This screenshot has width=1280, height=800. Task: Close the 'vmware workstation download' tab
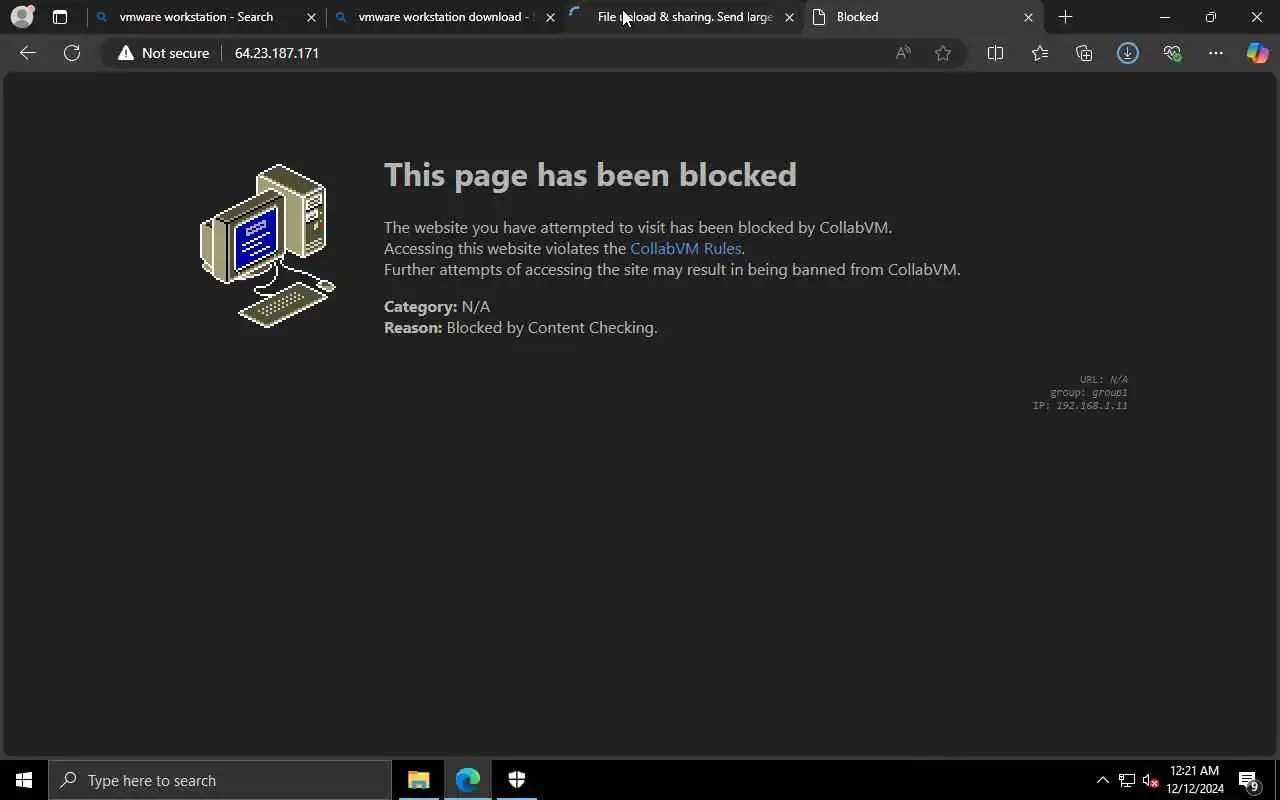pos(550,17)
